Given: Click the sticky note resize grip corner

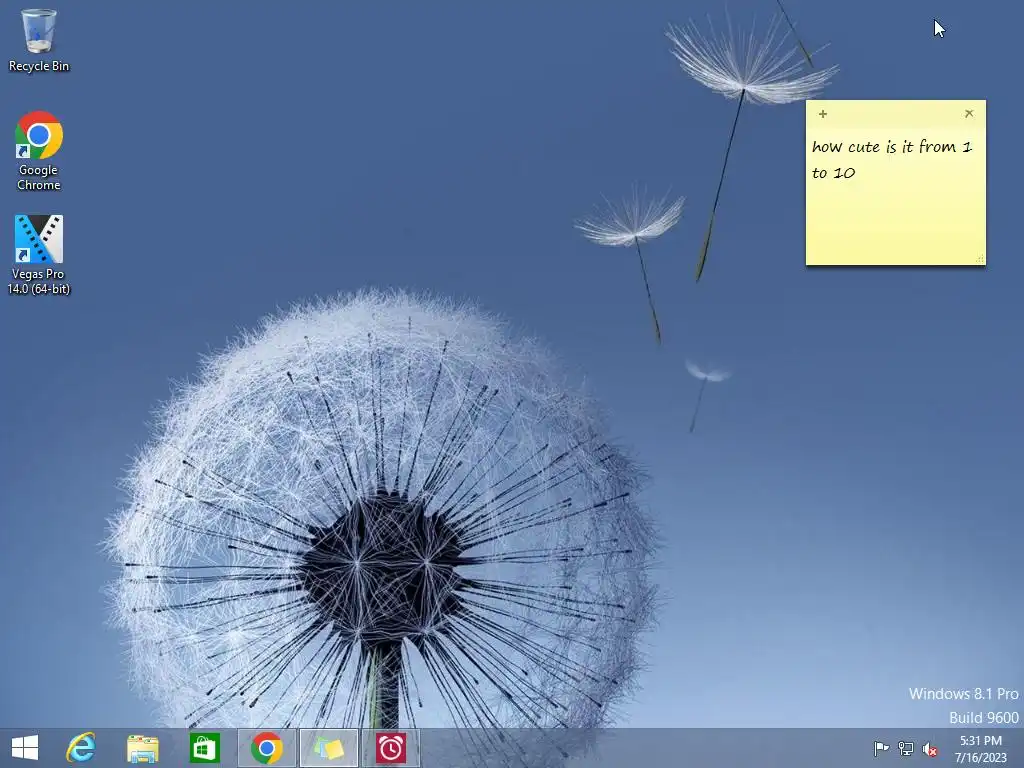Looking at the screenshot, I should (980, 259).
